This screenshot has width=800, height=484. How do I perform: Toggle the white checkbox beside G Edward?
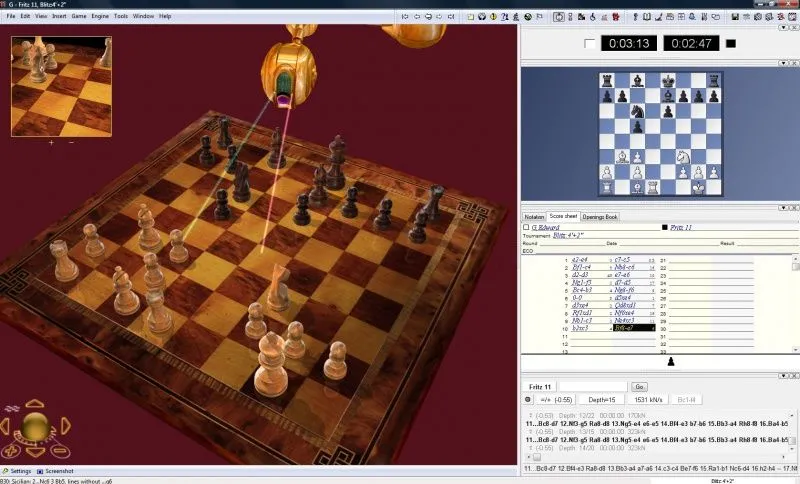[527, 227]
